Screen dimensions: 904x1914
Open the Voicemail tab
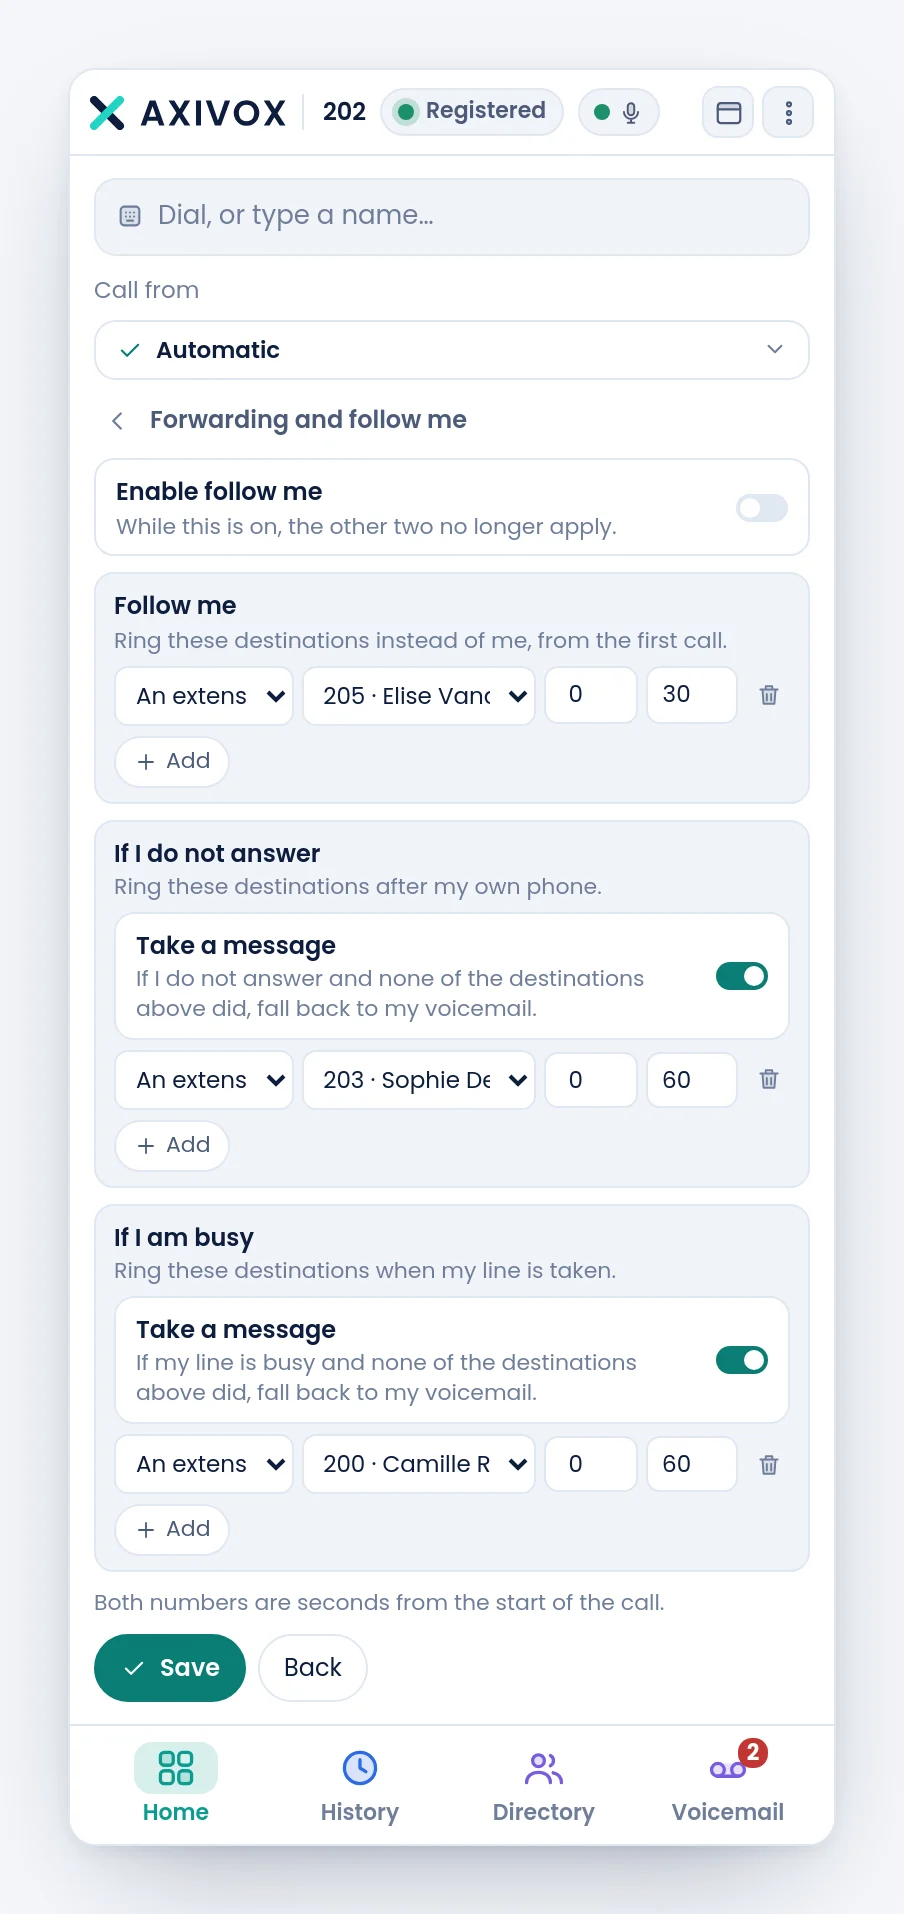(728, 1786)
